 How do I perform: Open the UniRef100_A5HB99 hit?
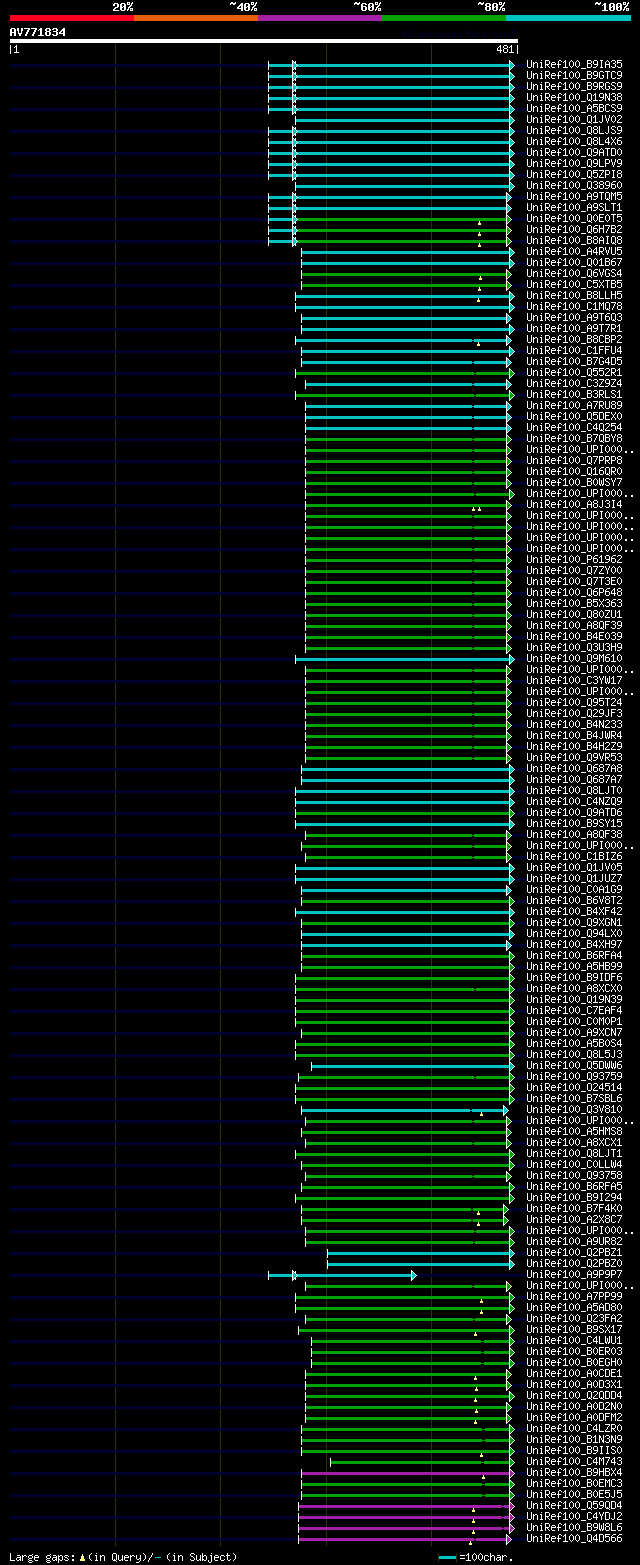point(574,966)
